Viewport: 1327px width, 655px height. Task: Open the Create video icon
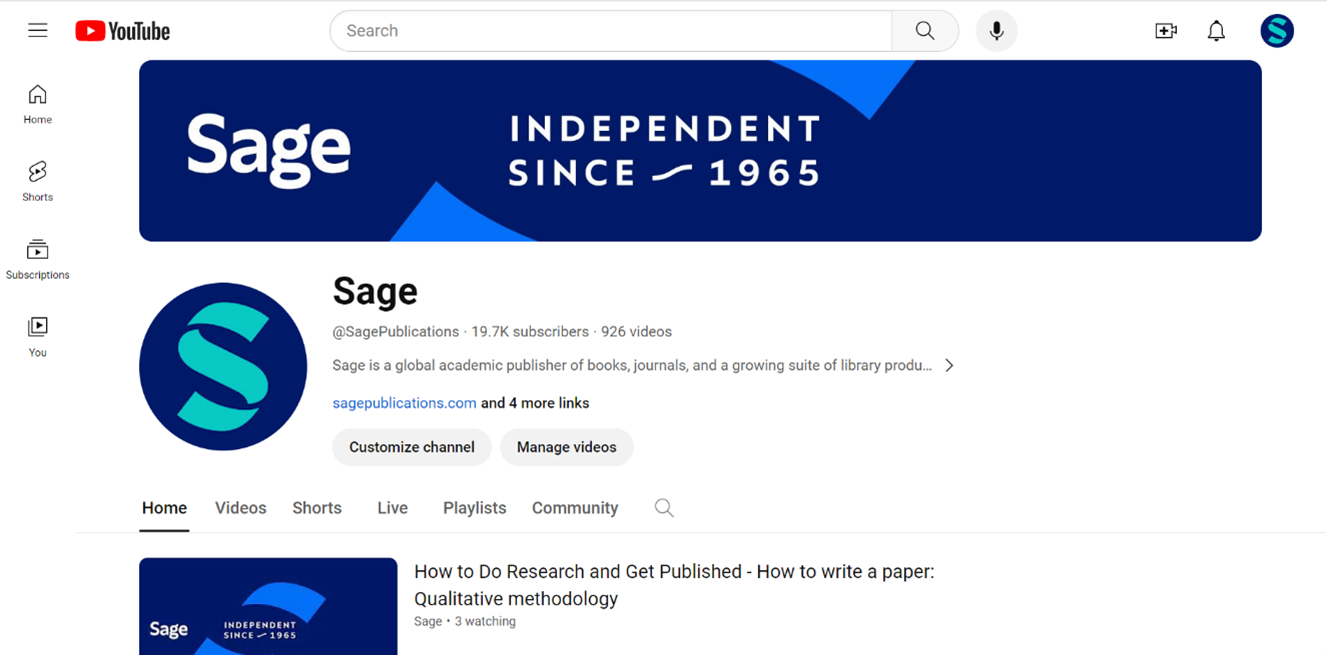pyautogui.click(x=1165, y=31)
